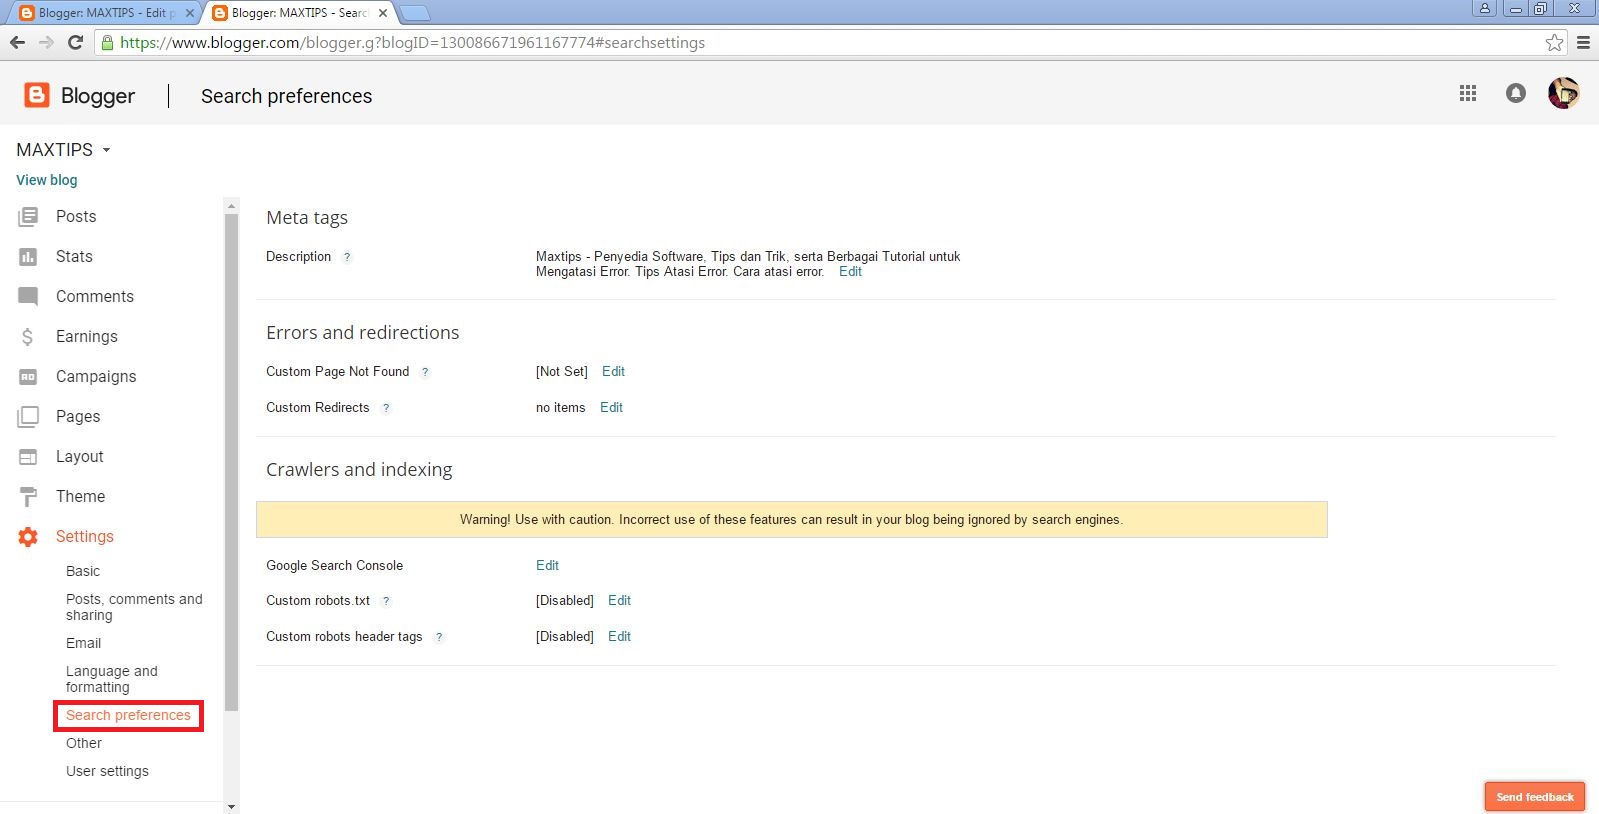
Task: Open a new browser tab
Action: [x=415, y=13]
